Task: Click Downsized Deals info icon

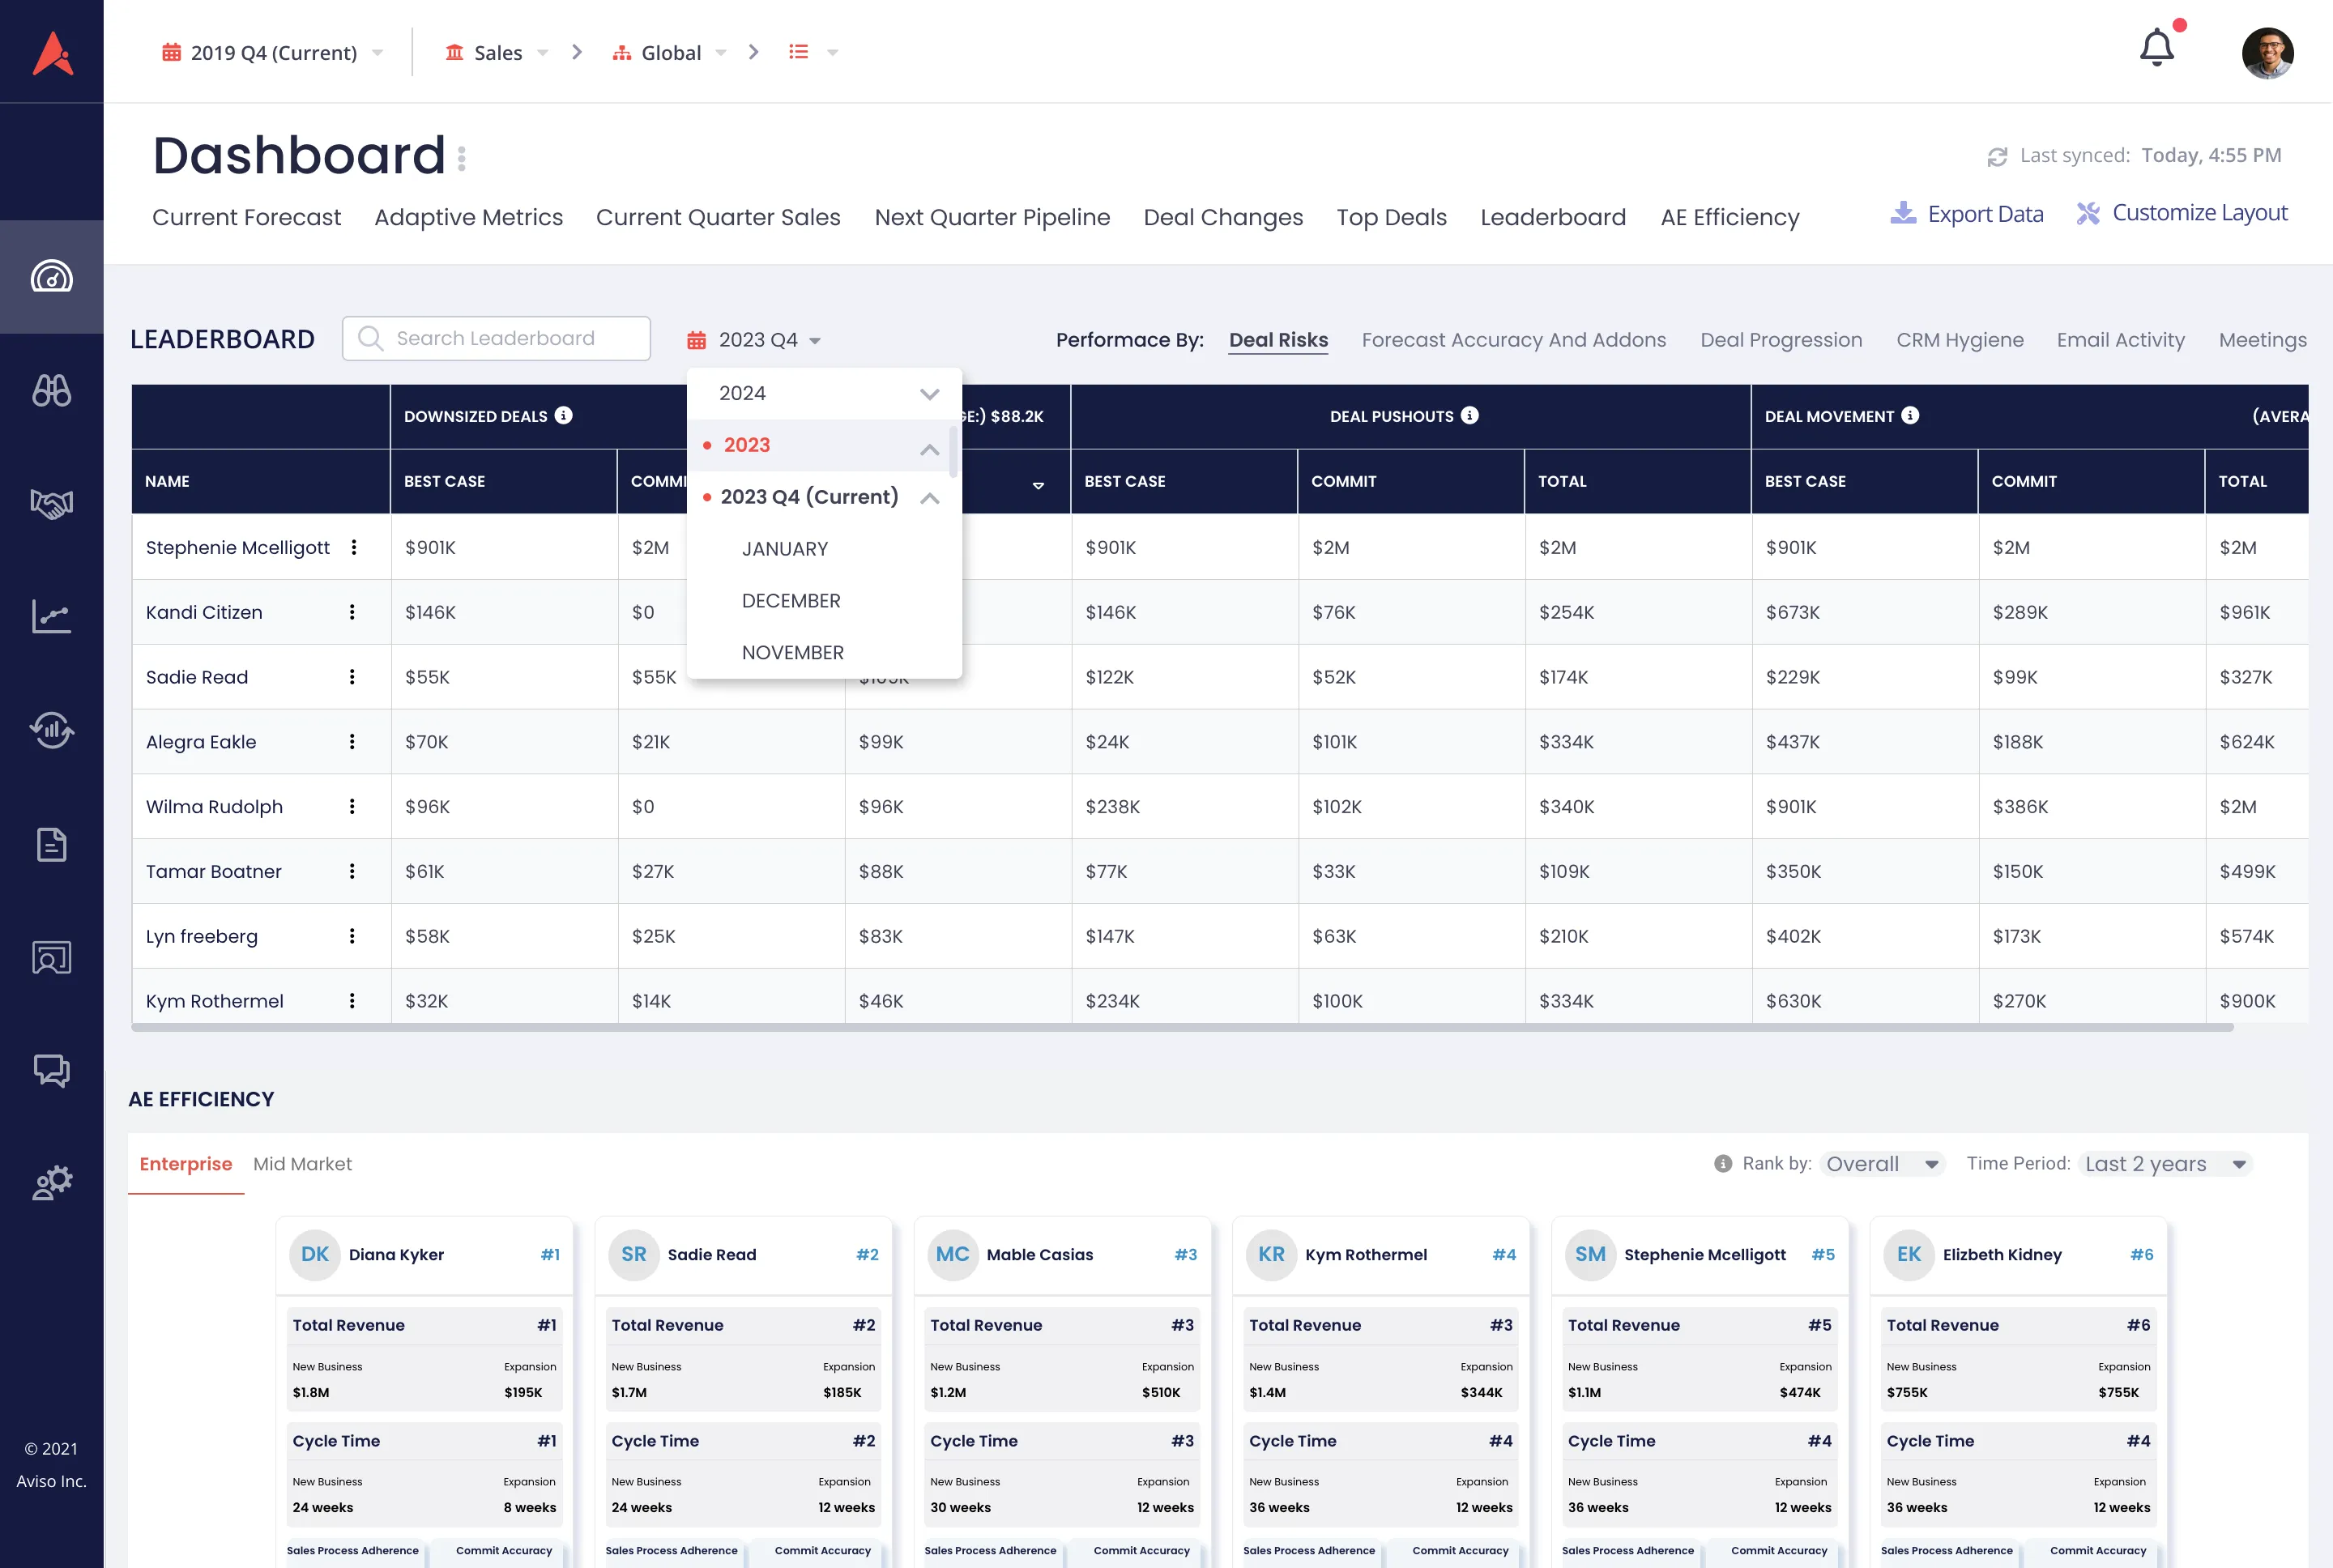Action: (x=564, y=415)
